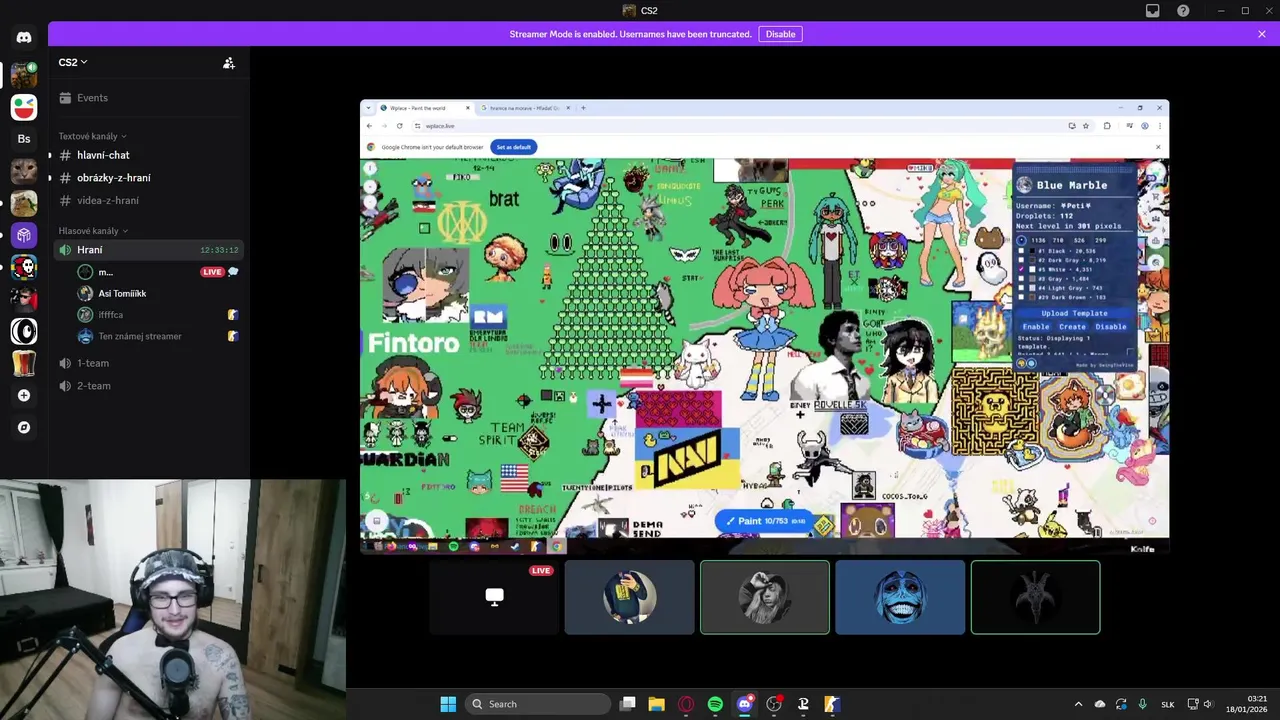
Task: Open the skull mask server icon
Action: (x=24, y=267)
